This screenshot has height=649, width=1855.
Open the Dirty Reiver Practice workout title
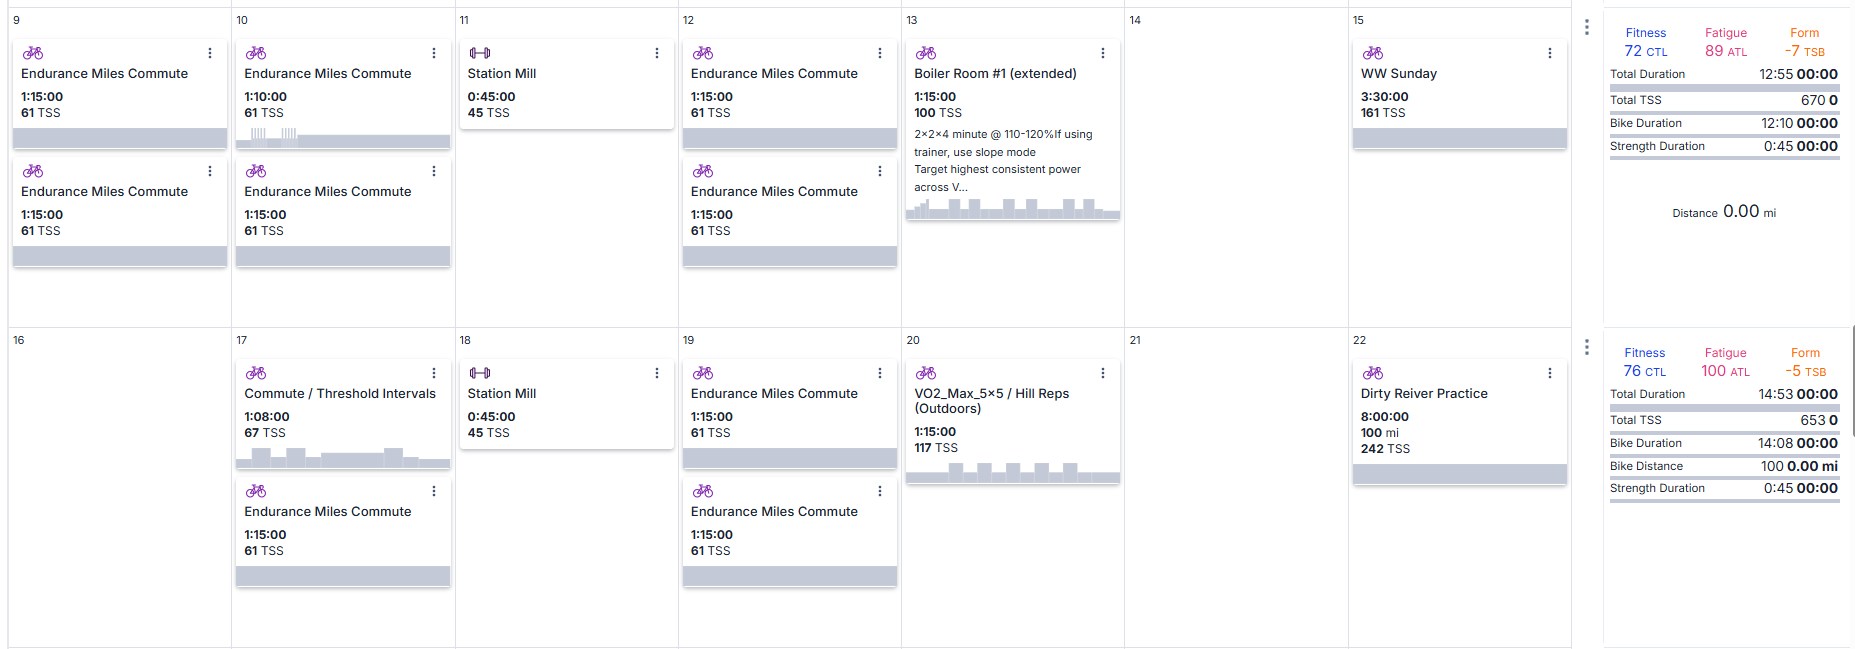1424,394
